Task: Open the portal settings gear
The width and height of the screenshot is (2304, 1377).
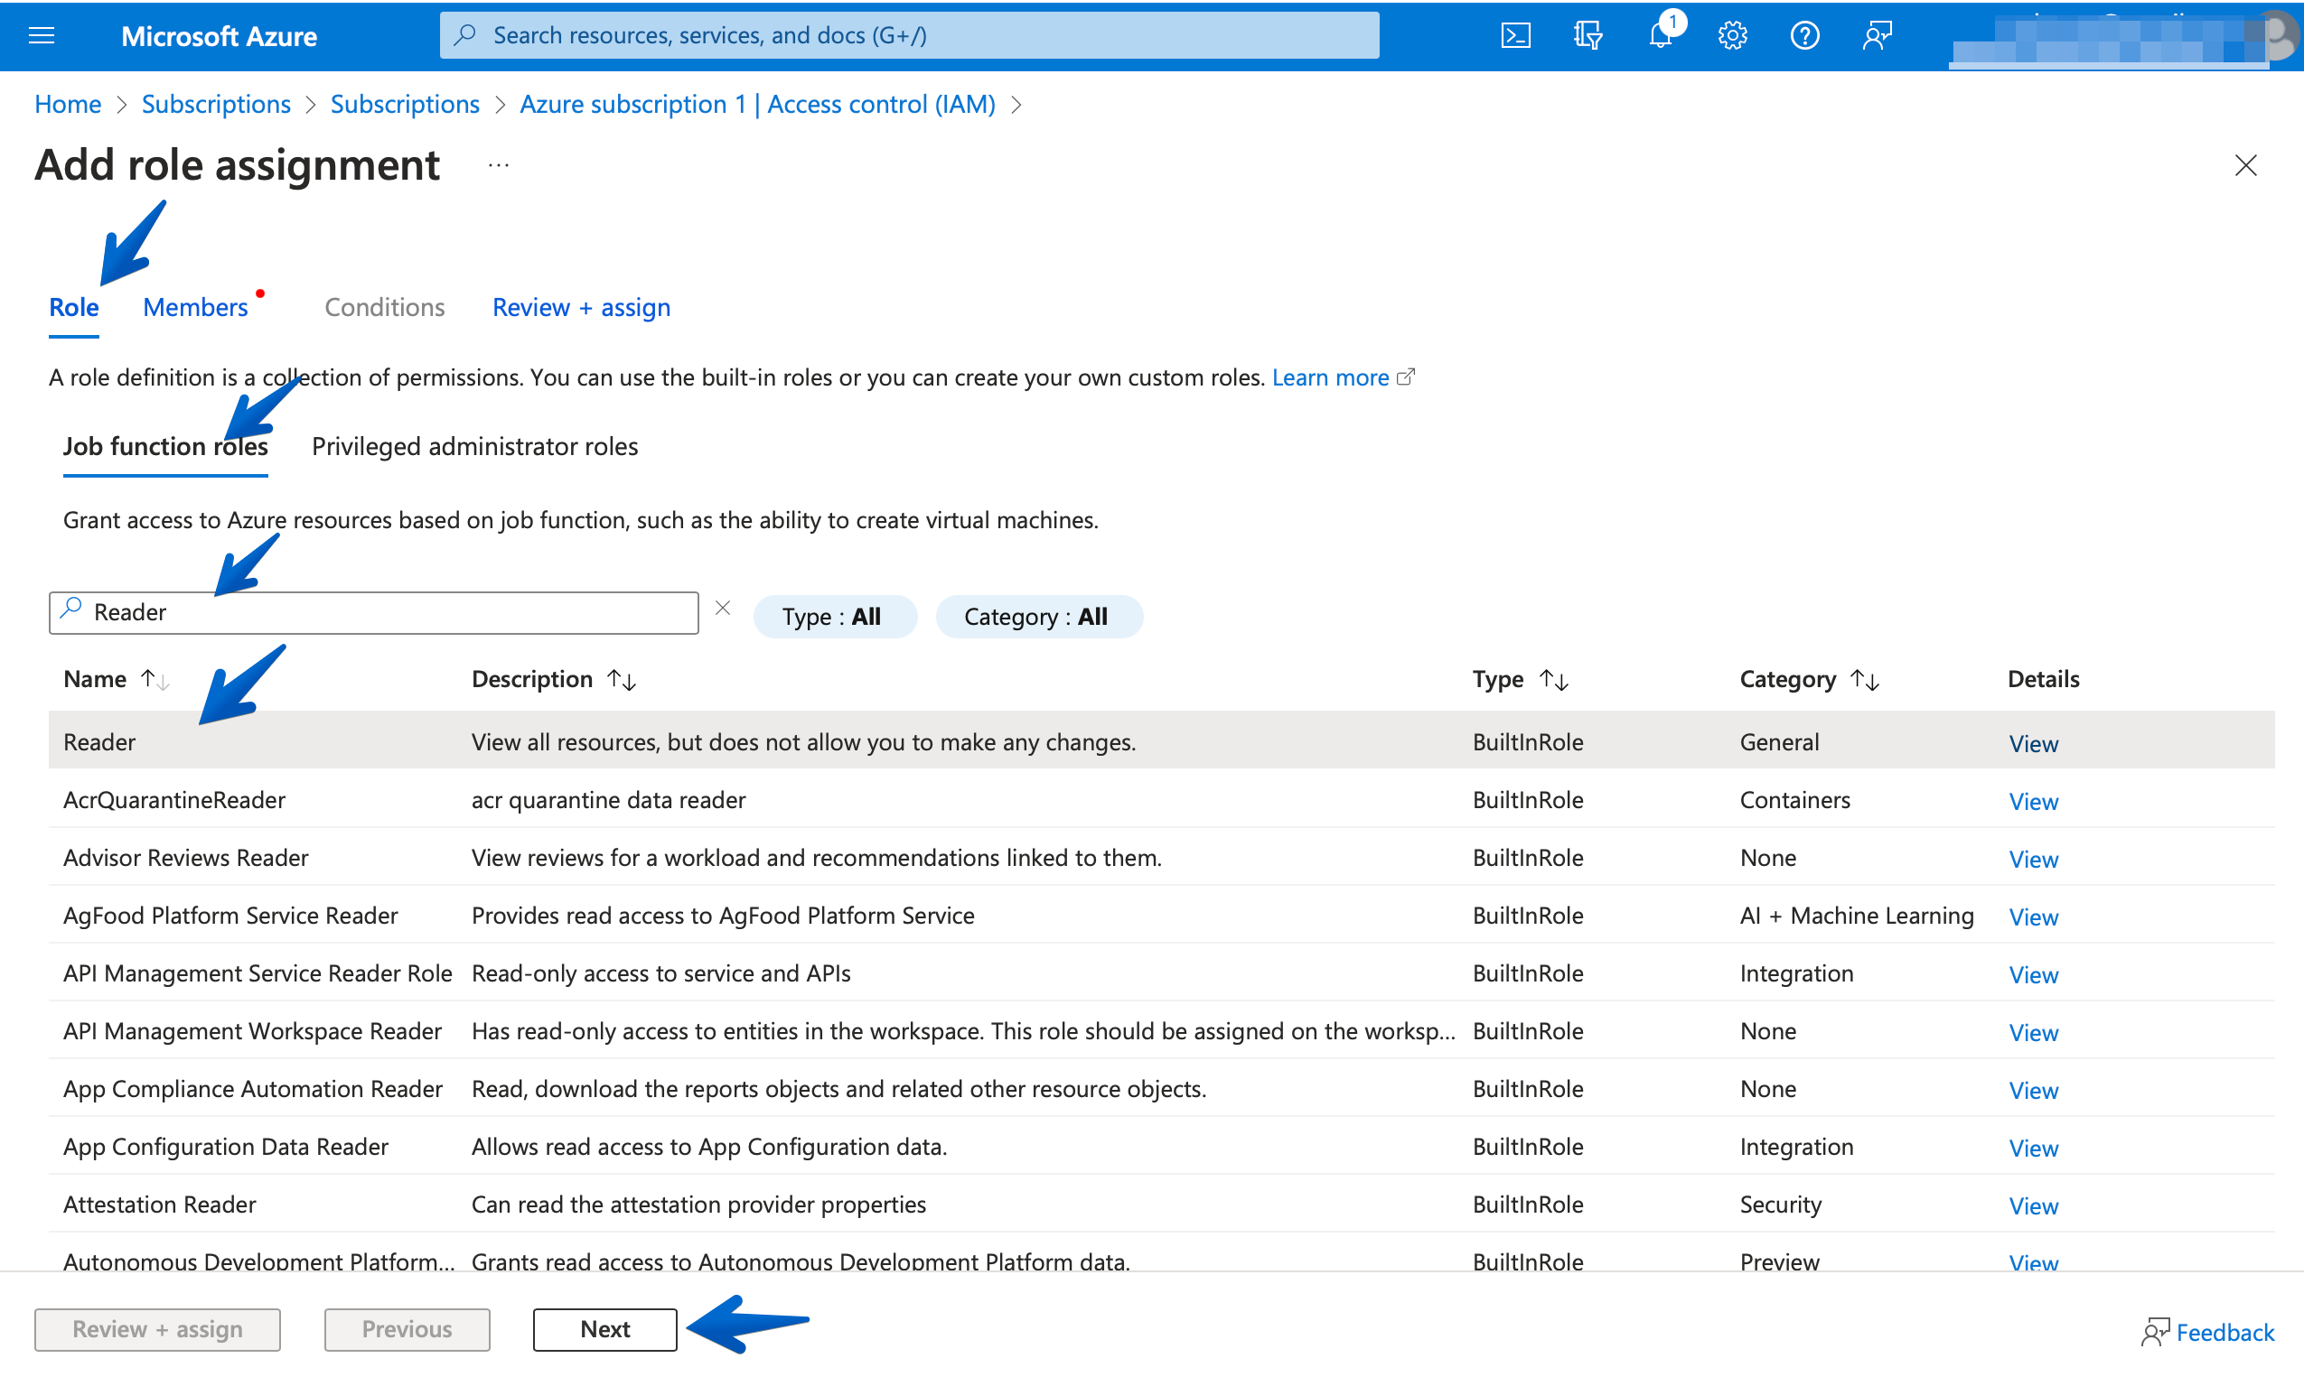Action: [x=1732, y=36]
